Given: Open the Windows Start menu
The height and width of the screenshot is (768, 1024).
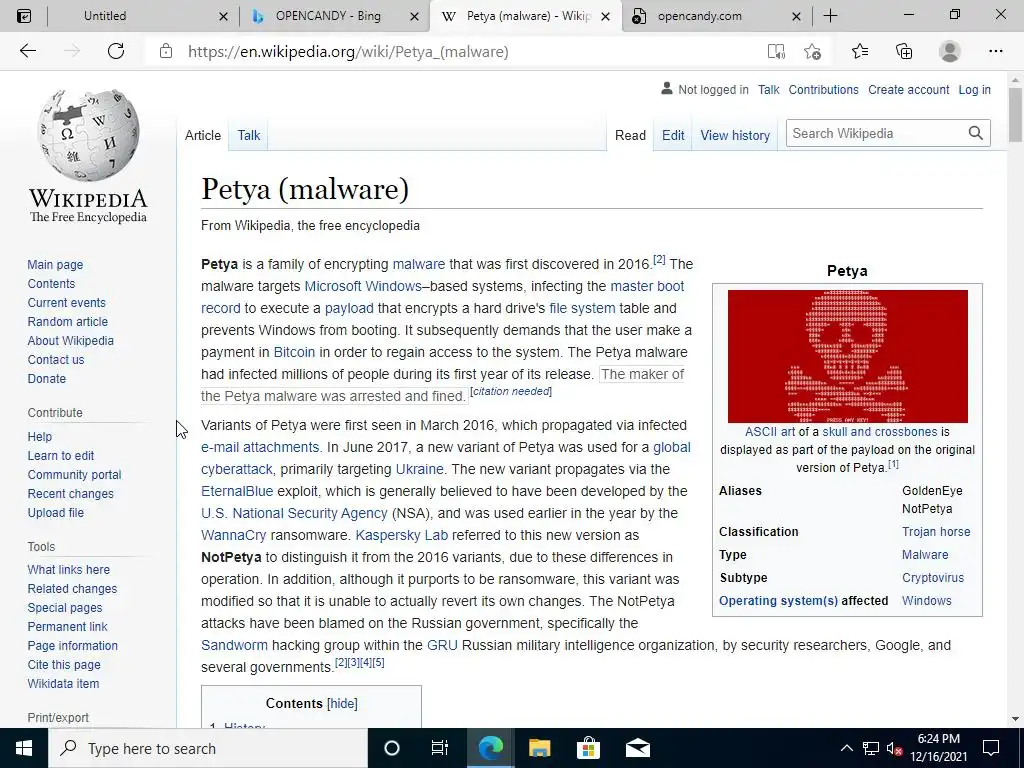Looking at the screenshot, I should (x=24, y=748).
